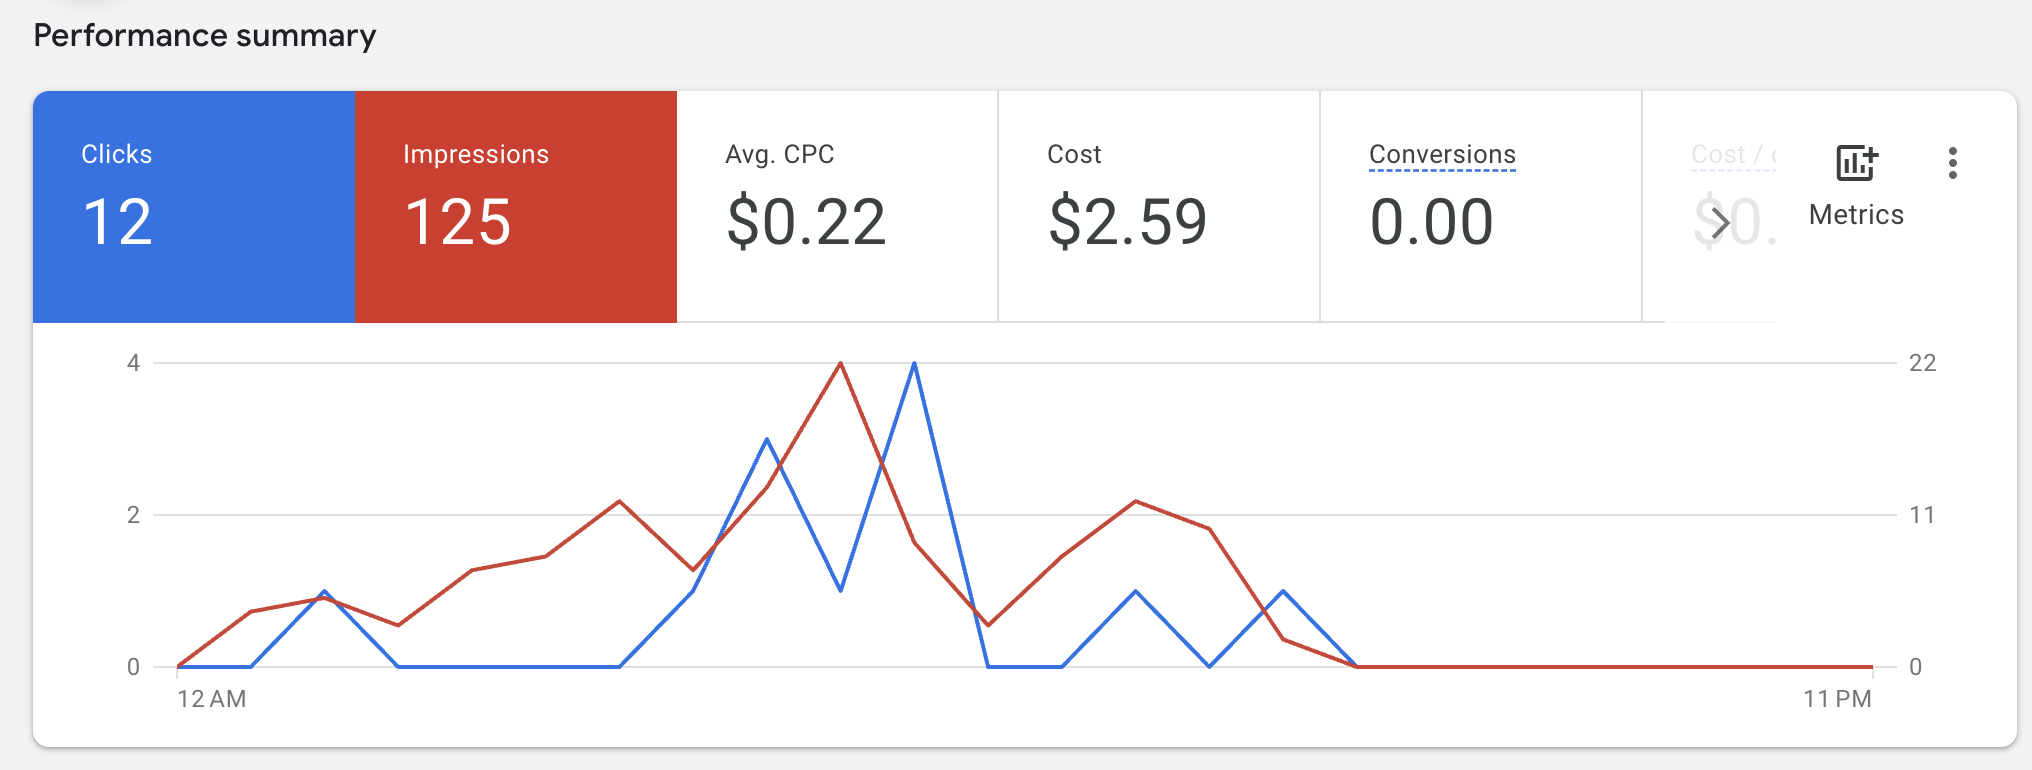The image size is (2032, 770).
Task: Click the dashed-underlined Conversions label
Action: tap(1441, 154)
